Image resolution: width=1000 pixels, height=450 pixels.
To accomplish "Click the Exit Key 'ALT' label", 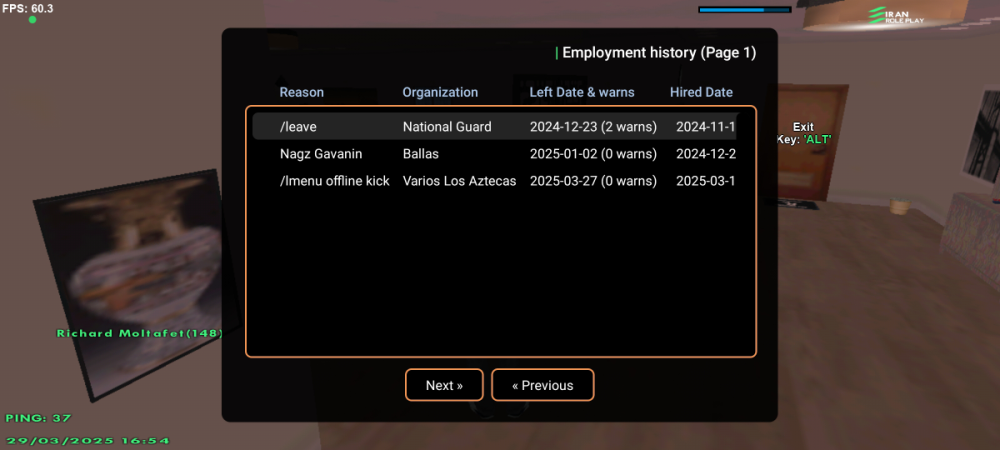I will point(803,133).
